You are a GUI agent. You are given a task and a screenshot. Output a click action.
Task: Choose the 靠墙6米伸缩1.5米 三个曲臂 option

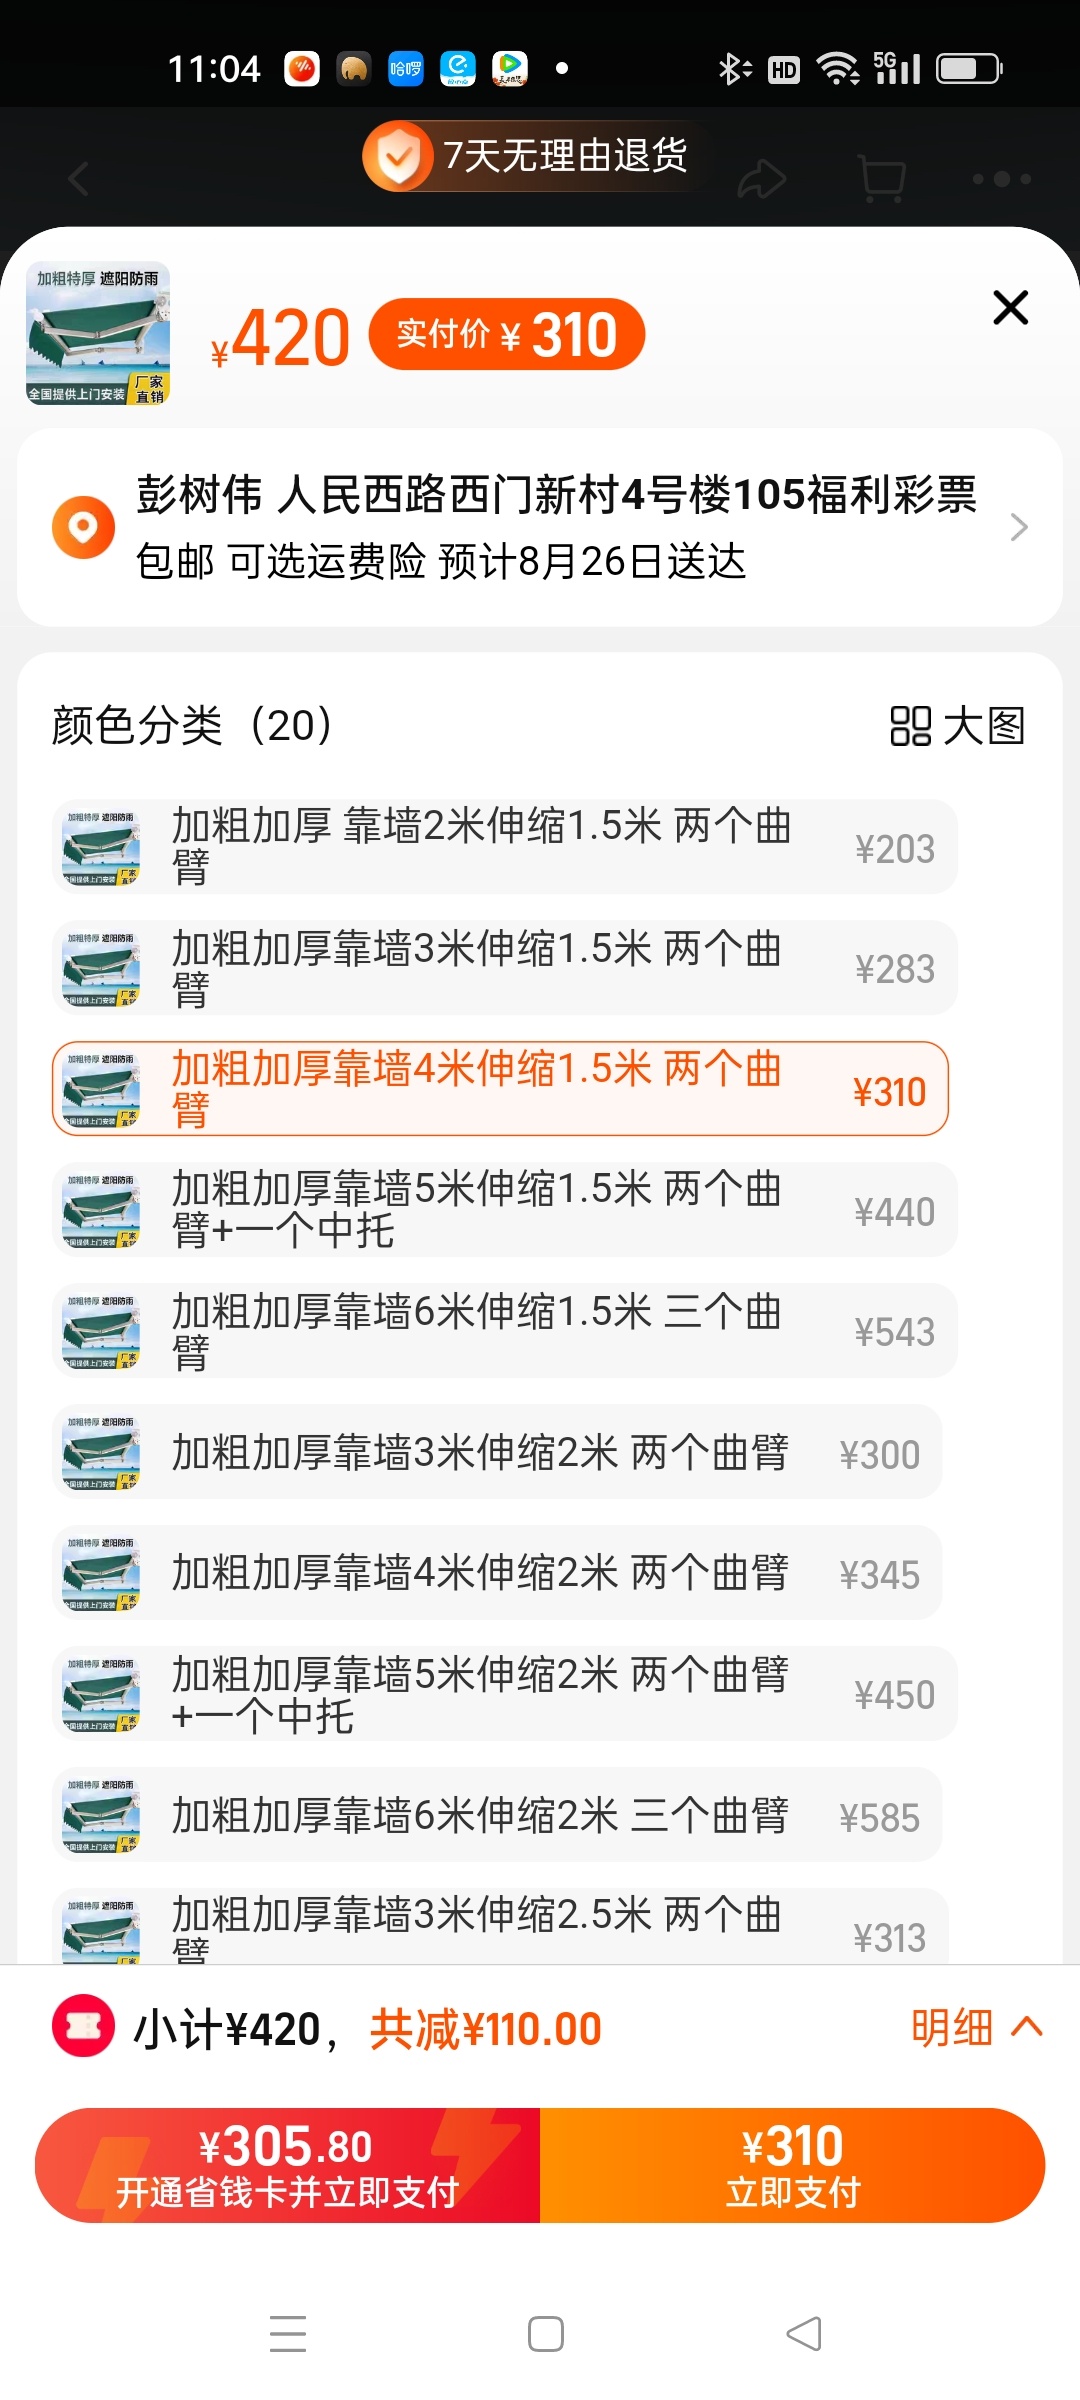point(504,1331)
